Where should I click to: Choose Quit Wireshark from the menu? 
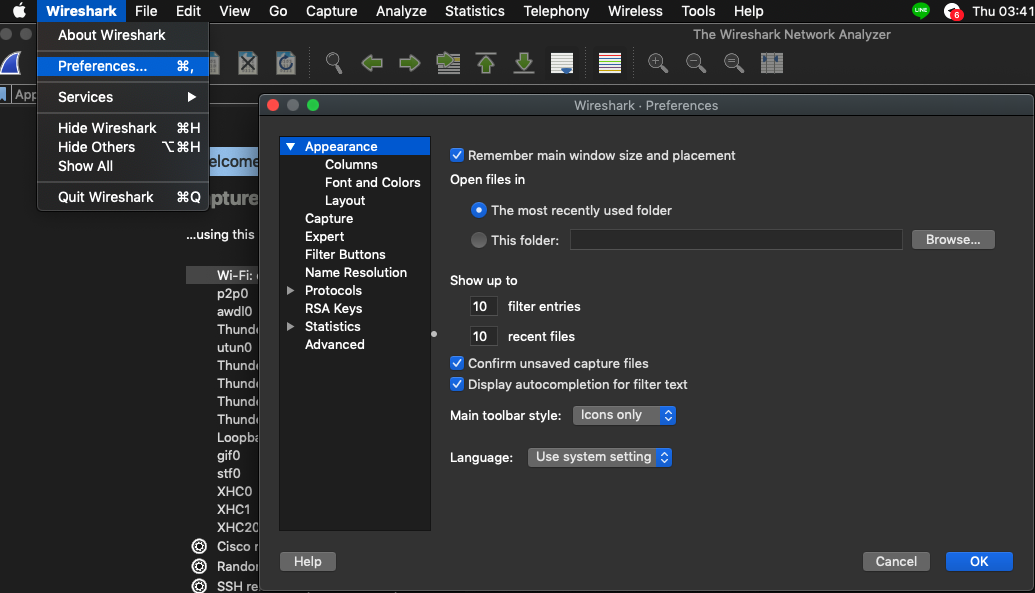[x=106, y=197]
